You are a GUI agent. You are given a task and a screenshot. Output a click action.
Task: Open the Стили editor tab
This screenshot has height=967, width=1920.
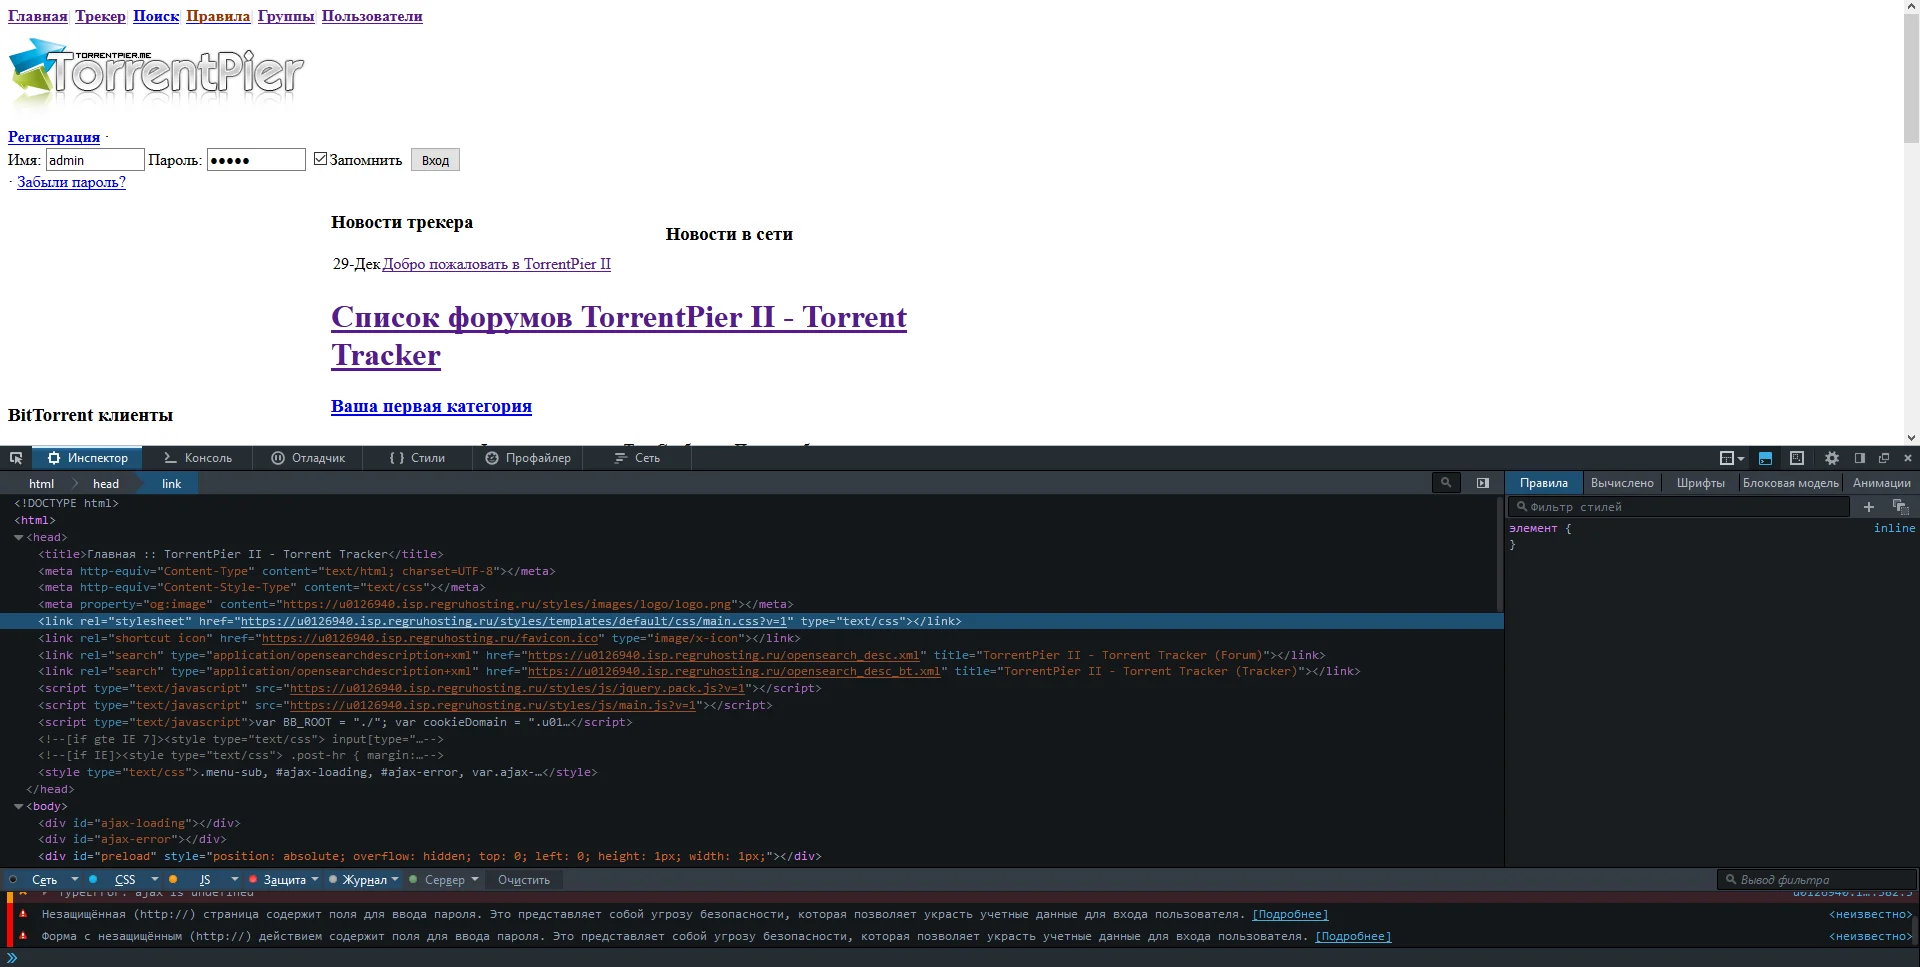click(x=417, y=458)
